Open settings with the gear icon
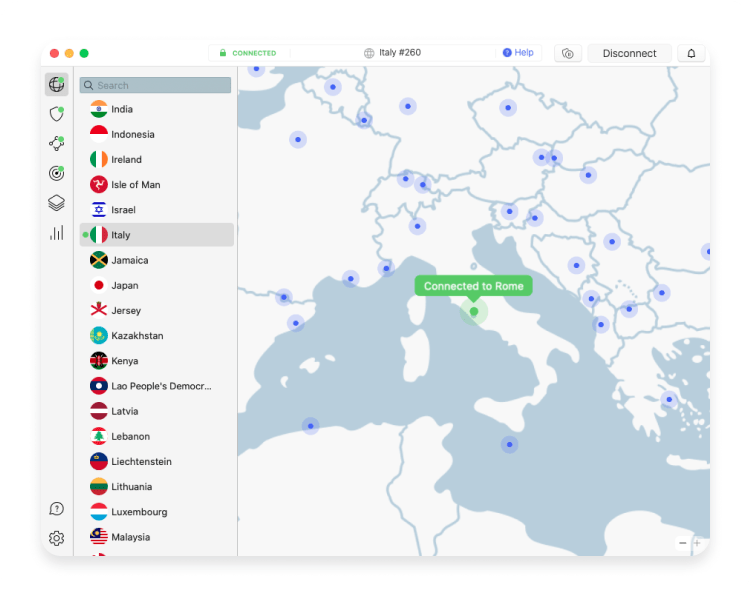Viewport: 750px width, 596px height. coord(56,538)
